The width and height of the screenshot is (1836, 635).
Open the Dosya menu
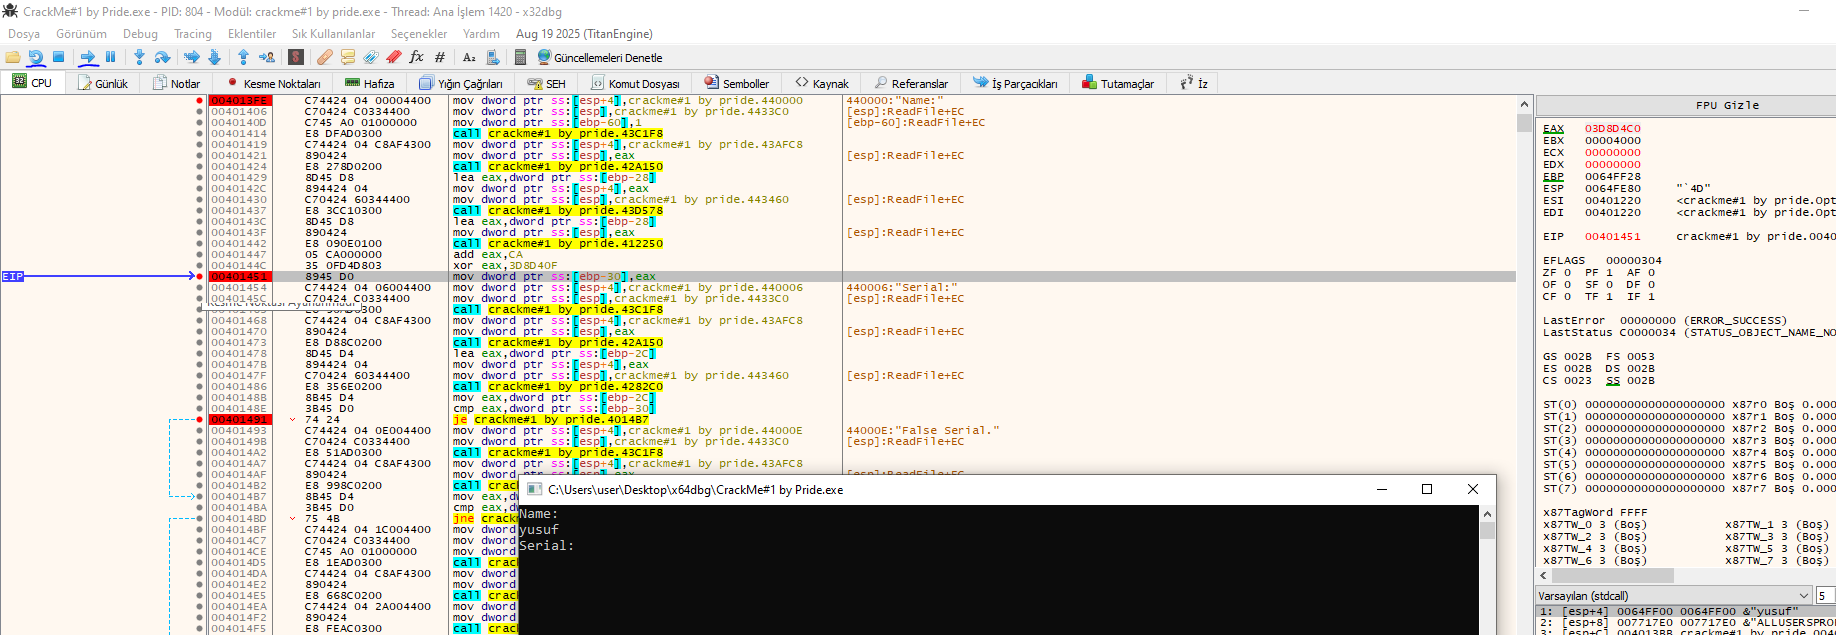(x=24, y=34)
